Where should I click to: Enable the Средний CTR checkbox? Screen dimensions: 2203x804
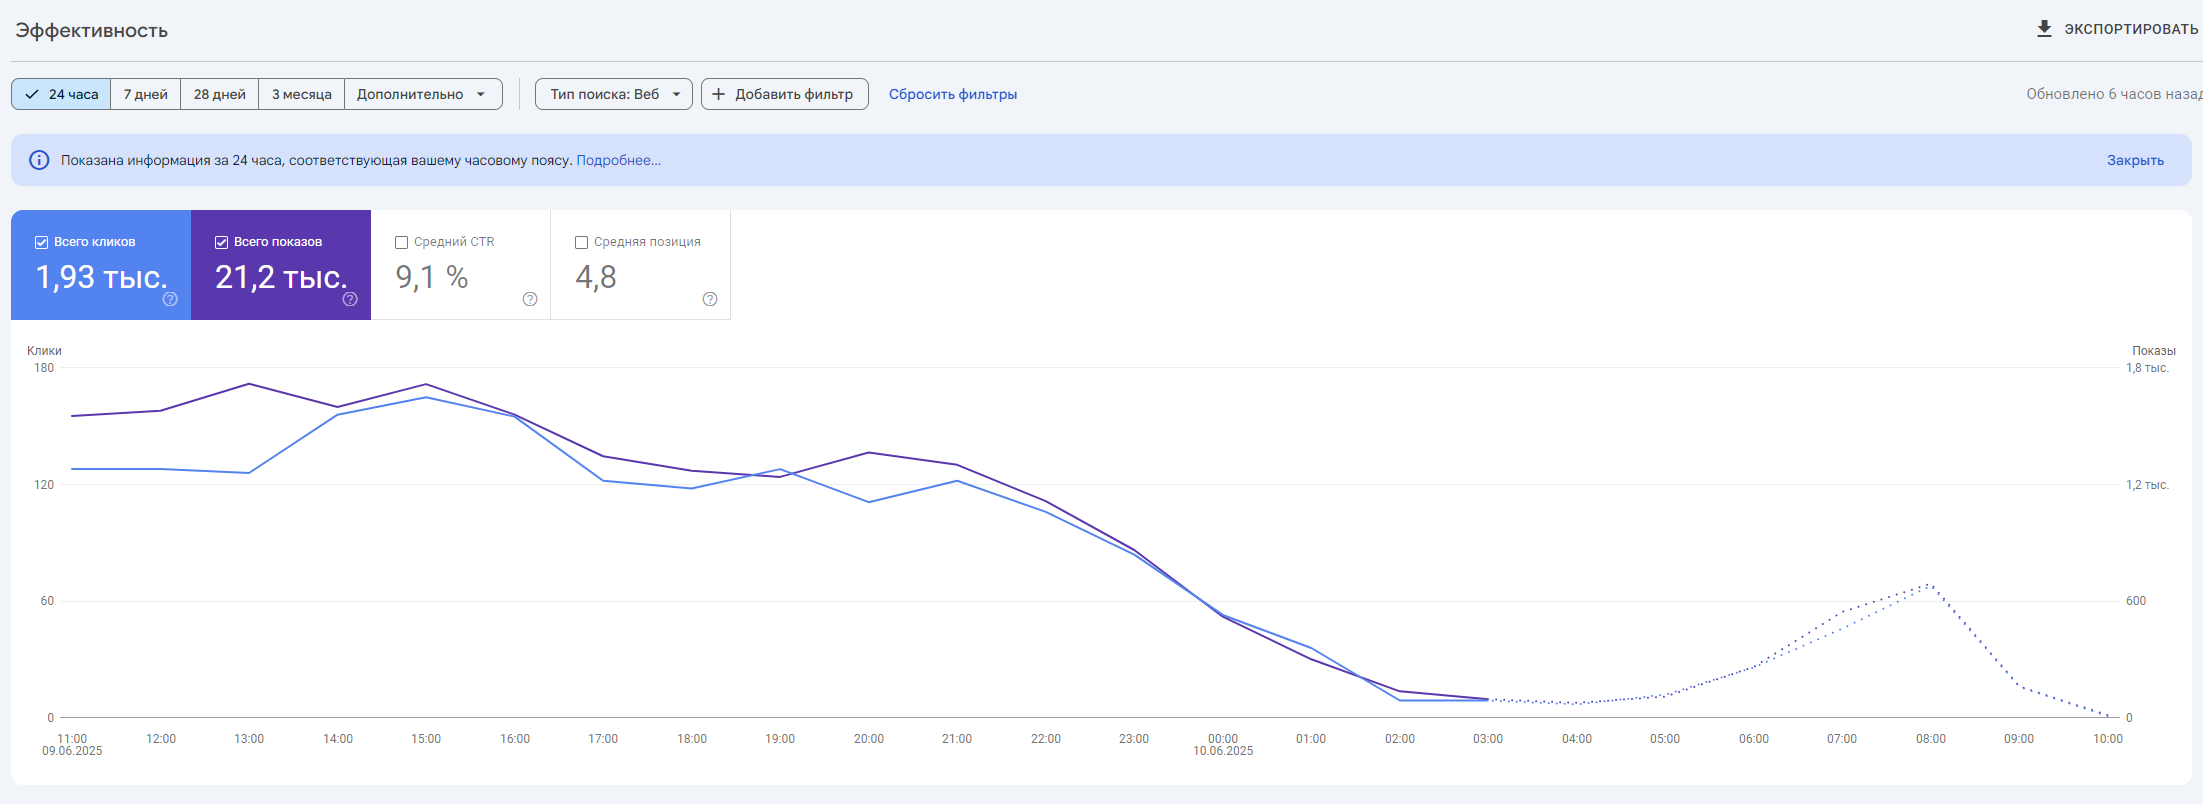401,242
